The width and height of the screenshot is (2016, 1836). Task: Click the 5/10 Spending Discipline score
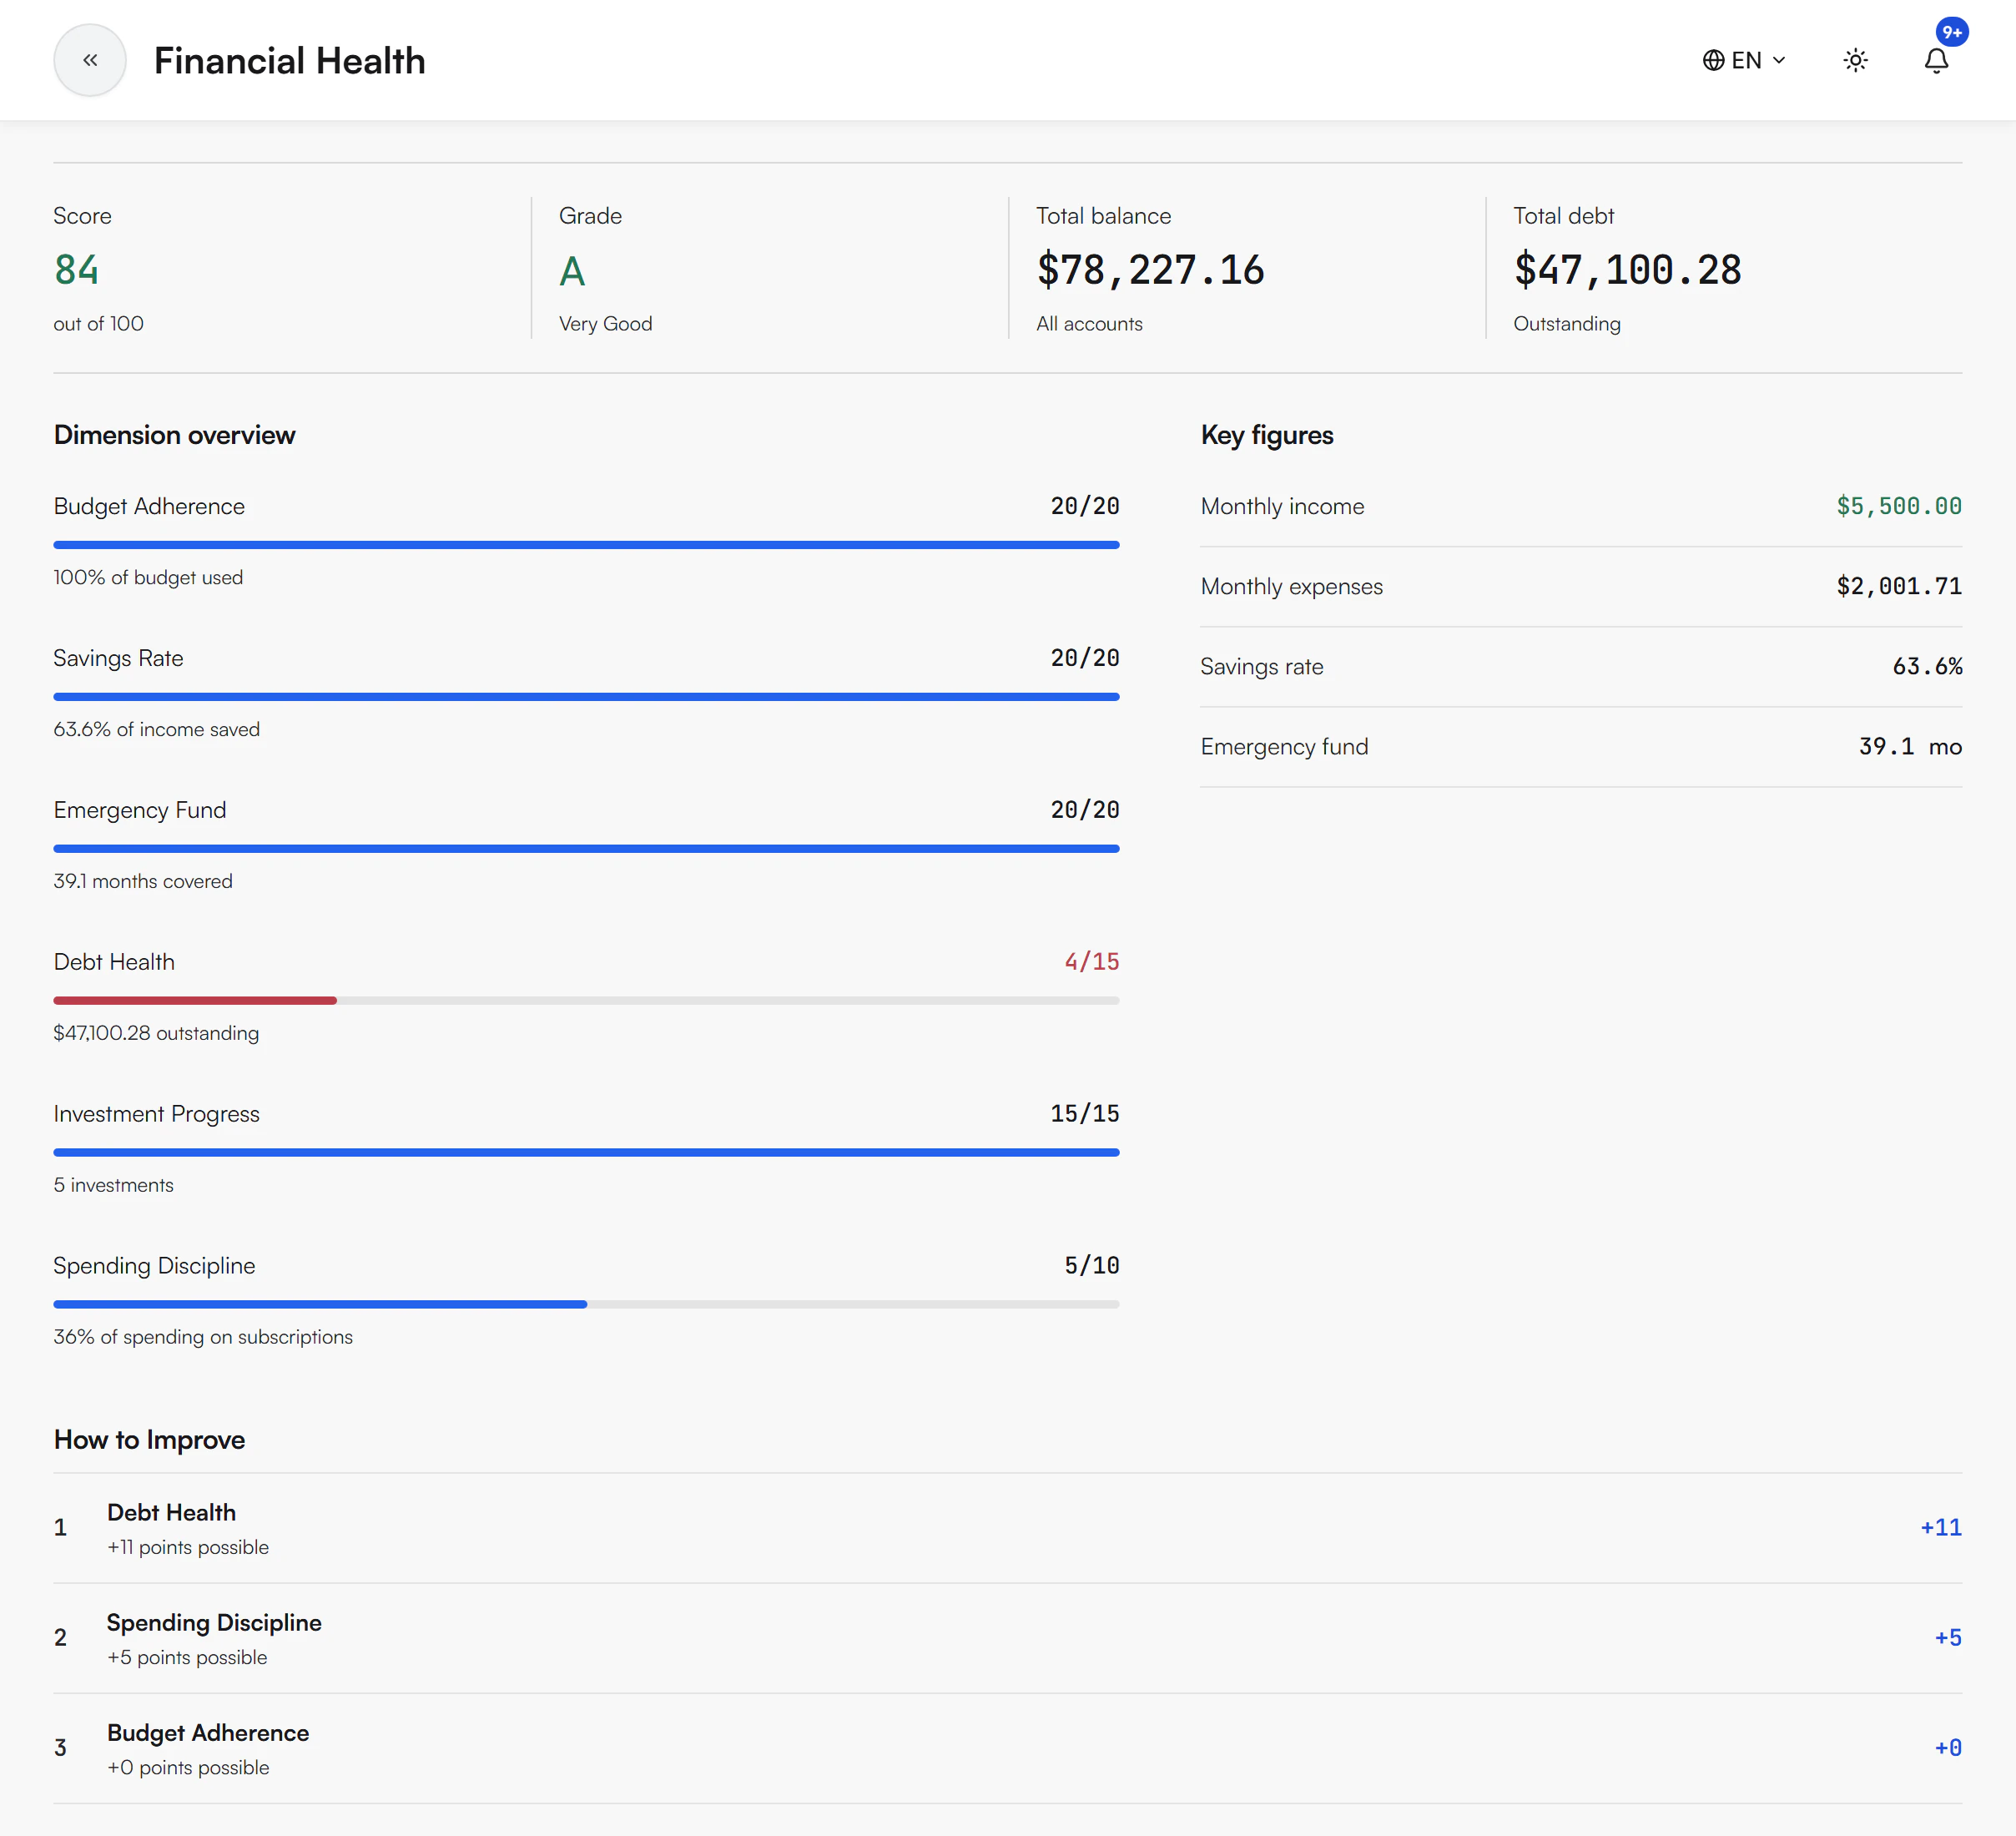(1091, 1266)
